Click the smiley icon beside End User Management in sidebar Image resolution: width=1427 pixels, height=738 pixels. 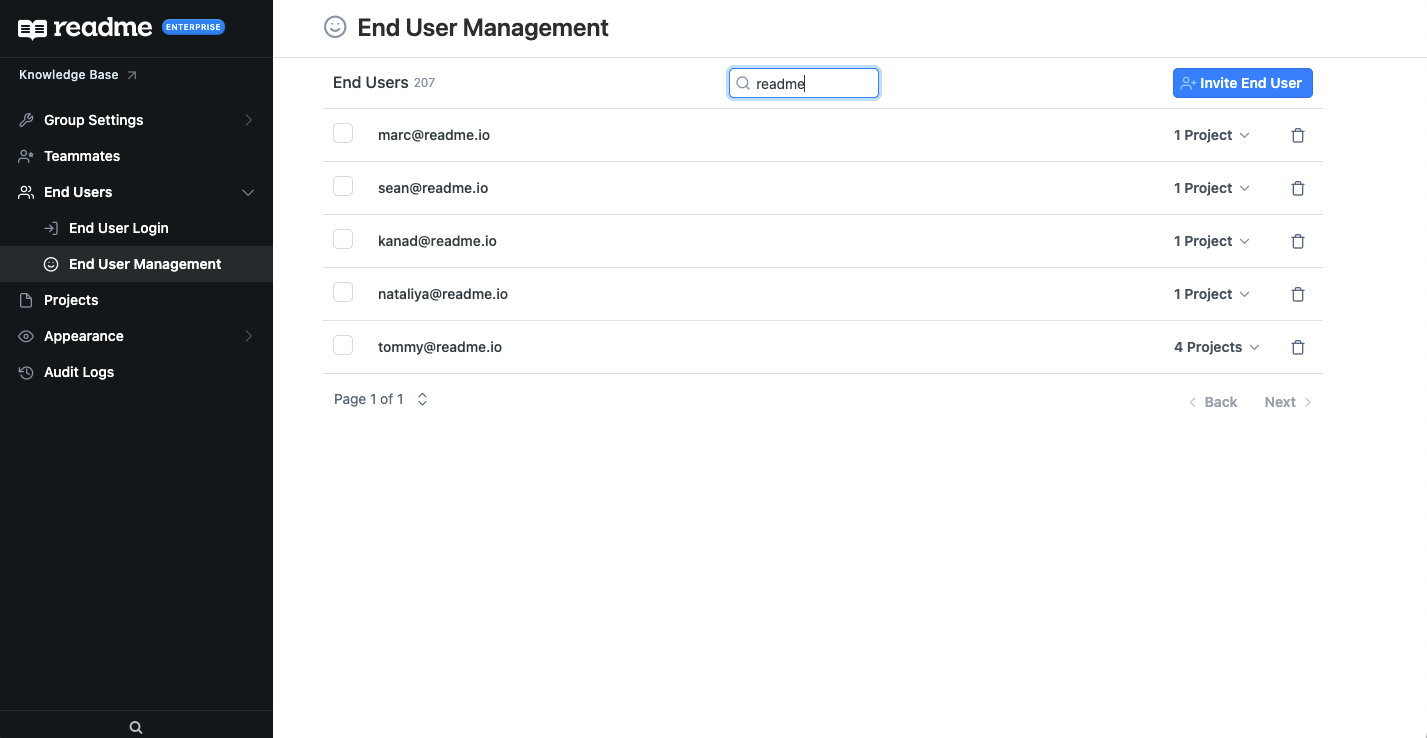tap(51, 264)
